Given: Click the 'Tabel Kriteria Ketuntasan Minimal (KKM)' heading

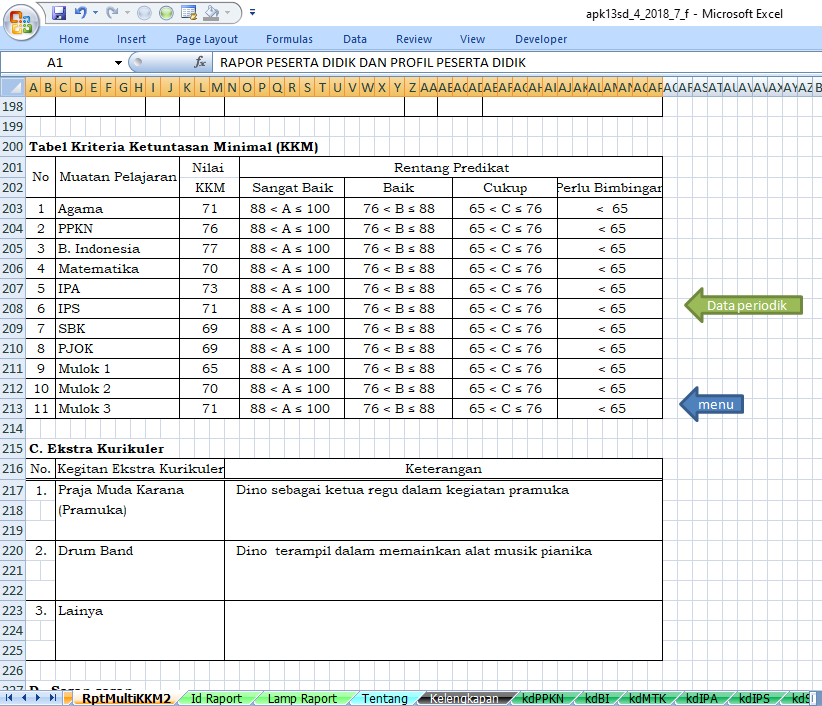Looking at the screenshot, I should pyautogui.click(x=174, y=147).
